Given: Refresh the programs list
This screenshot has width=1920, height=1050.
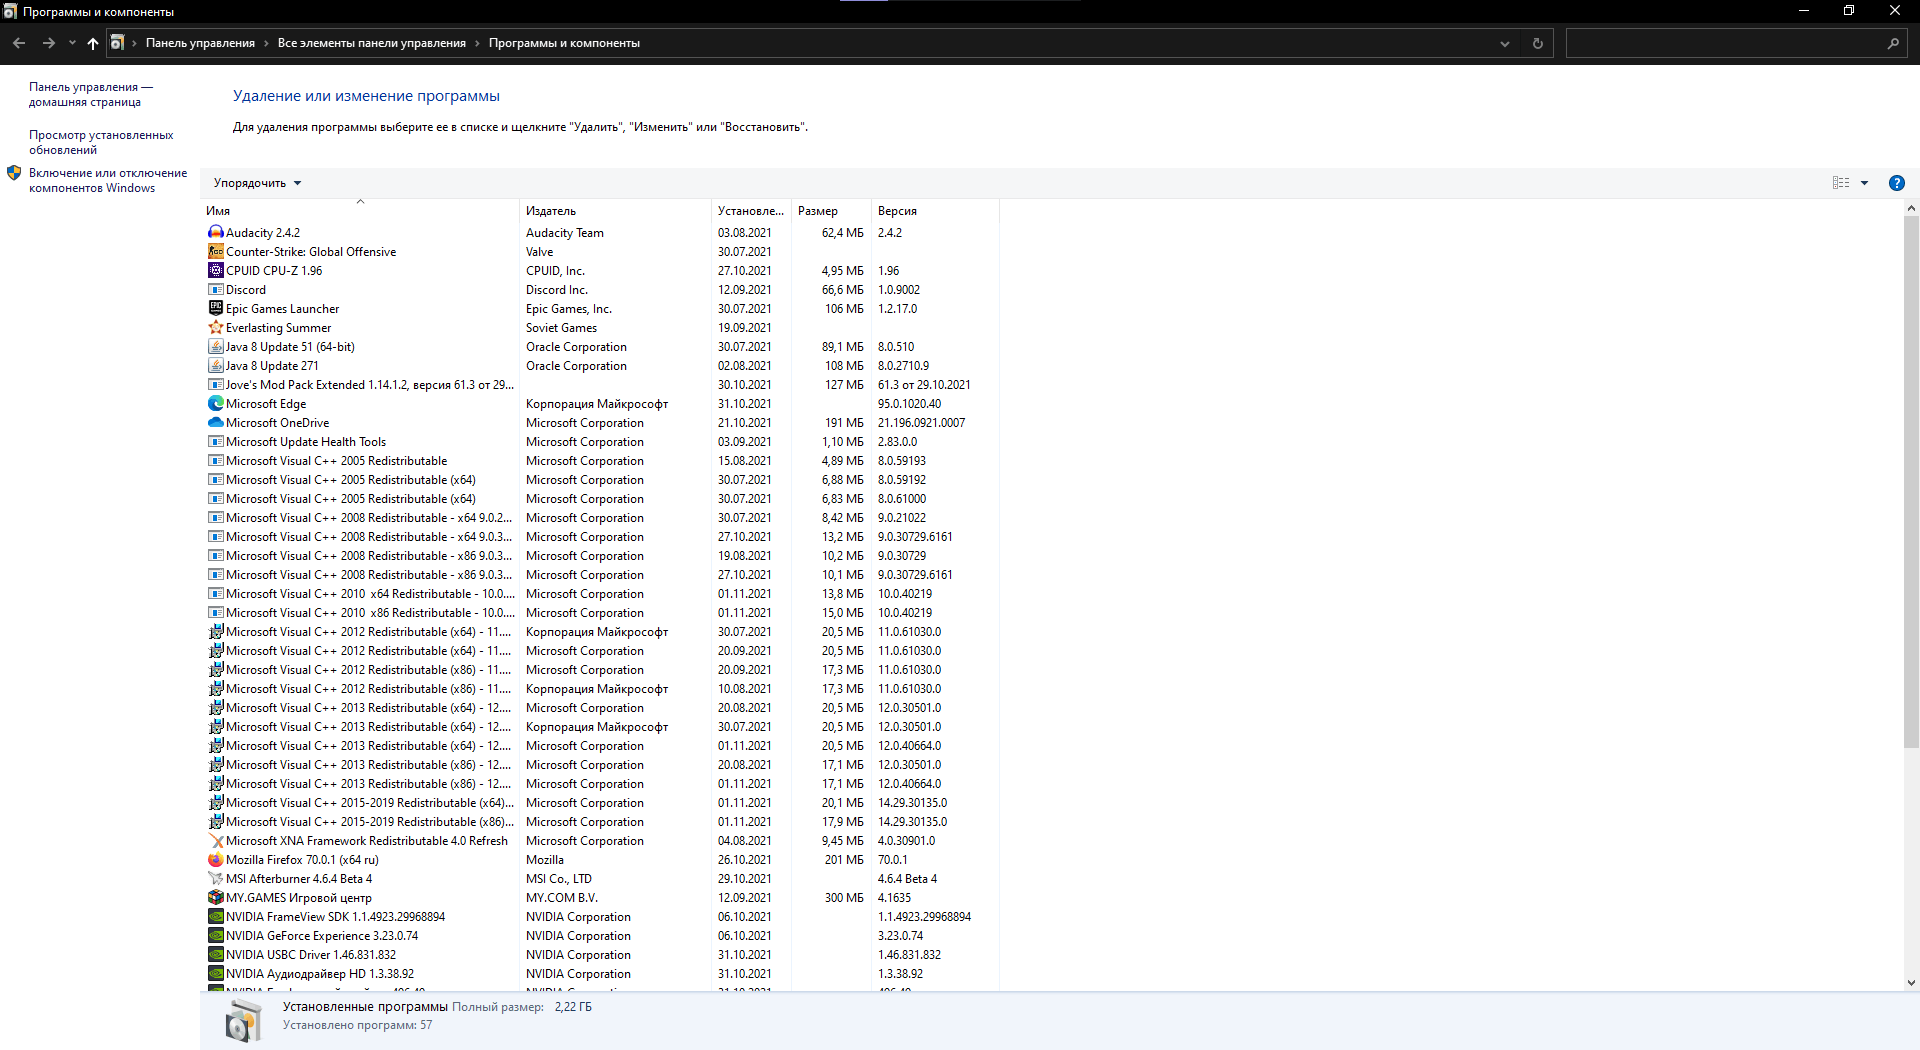Looking at the screenshot, I should point(1538,43).
